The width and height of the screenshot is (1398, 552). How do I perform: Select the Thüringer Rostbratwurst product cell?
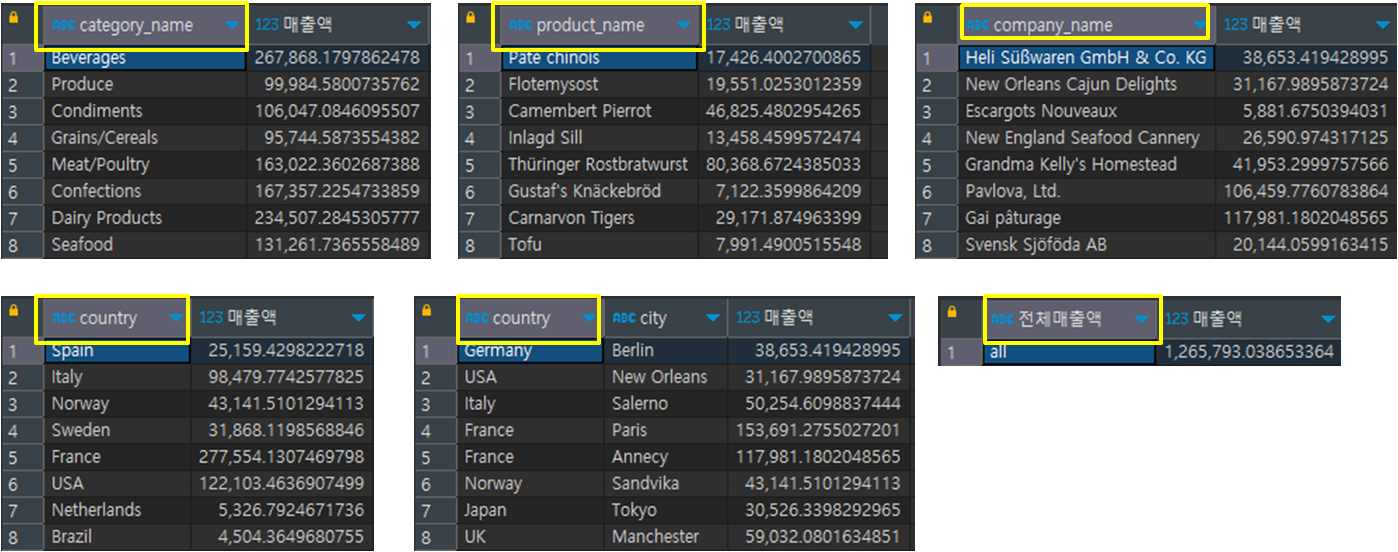[x=599, y=164]
